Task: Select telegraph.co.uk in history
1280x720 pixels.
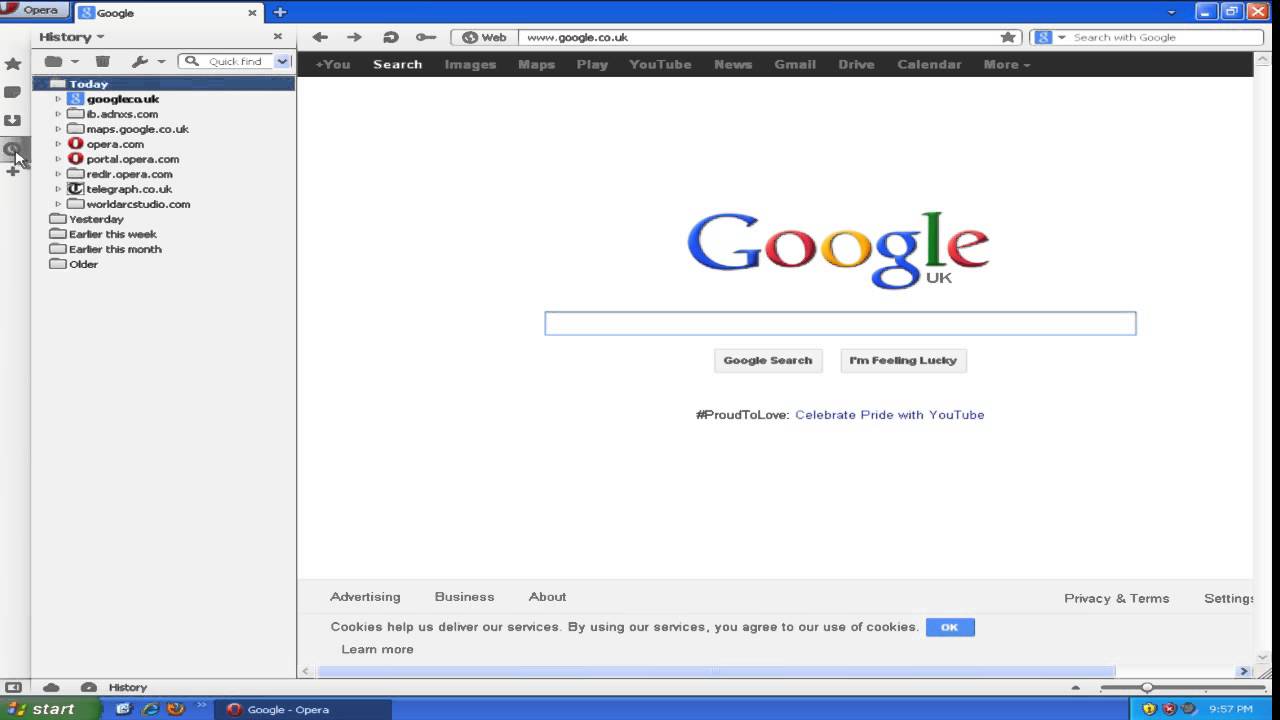Action: [129, 189]
